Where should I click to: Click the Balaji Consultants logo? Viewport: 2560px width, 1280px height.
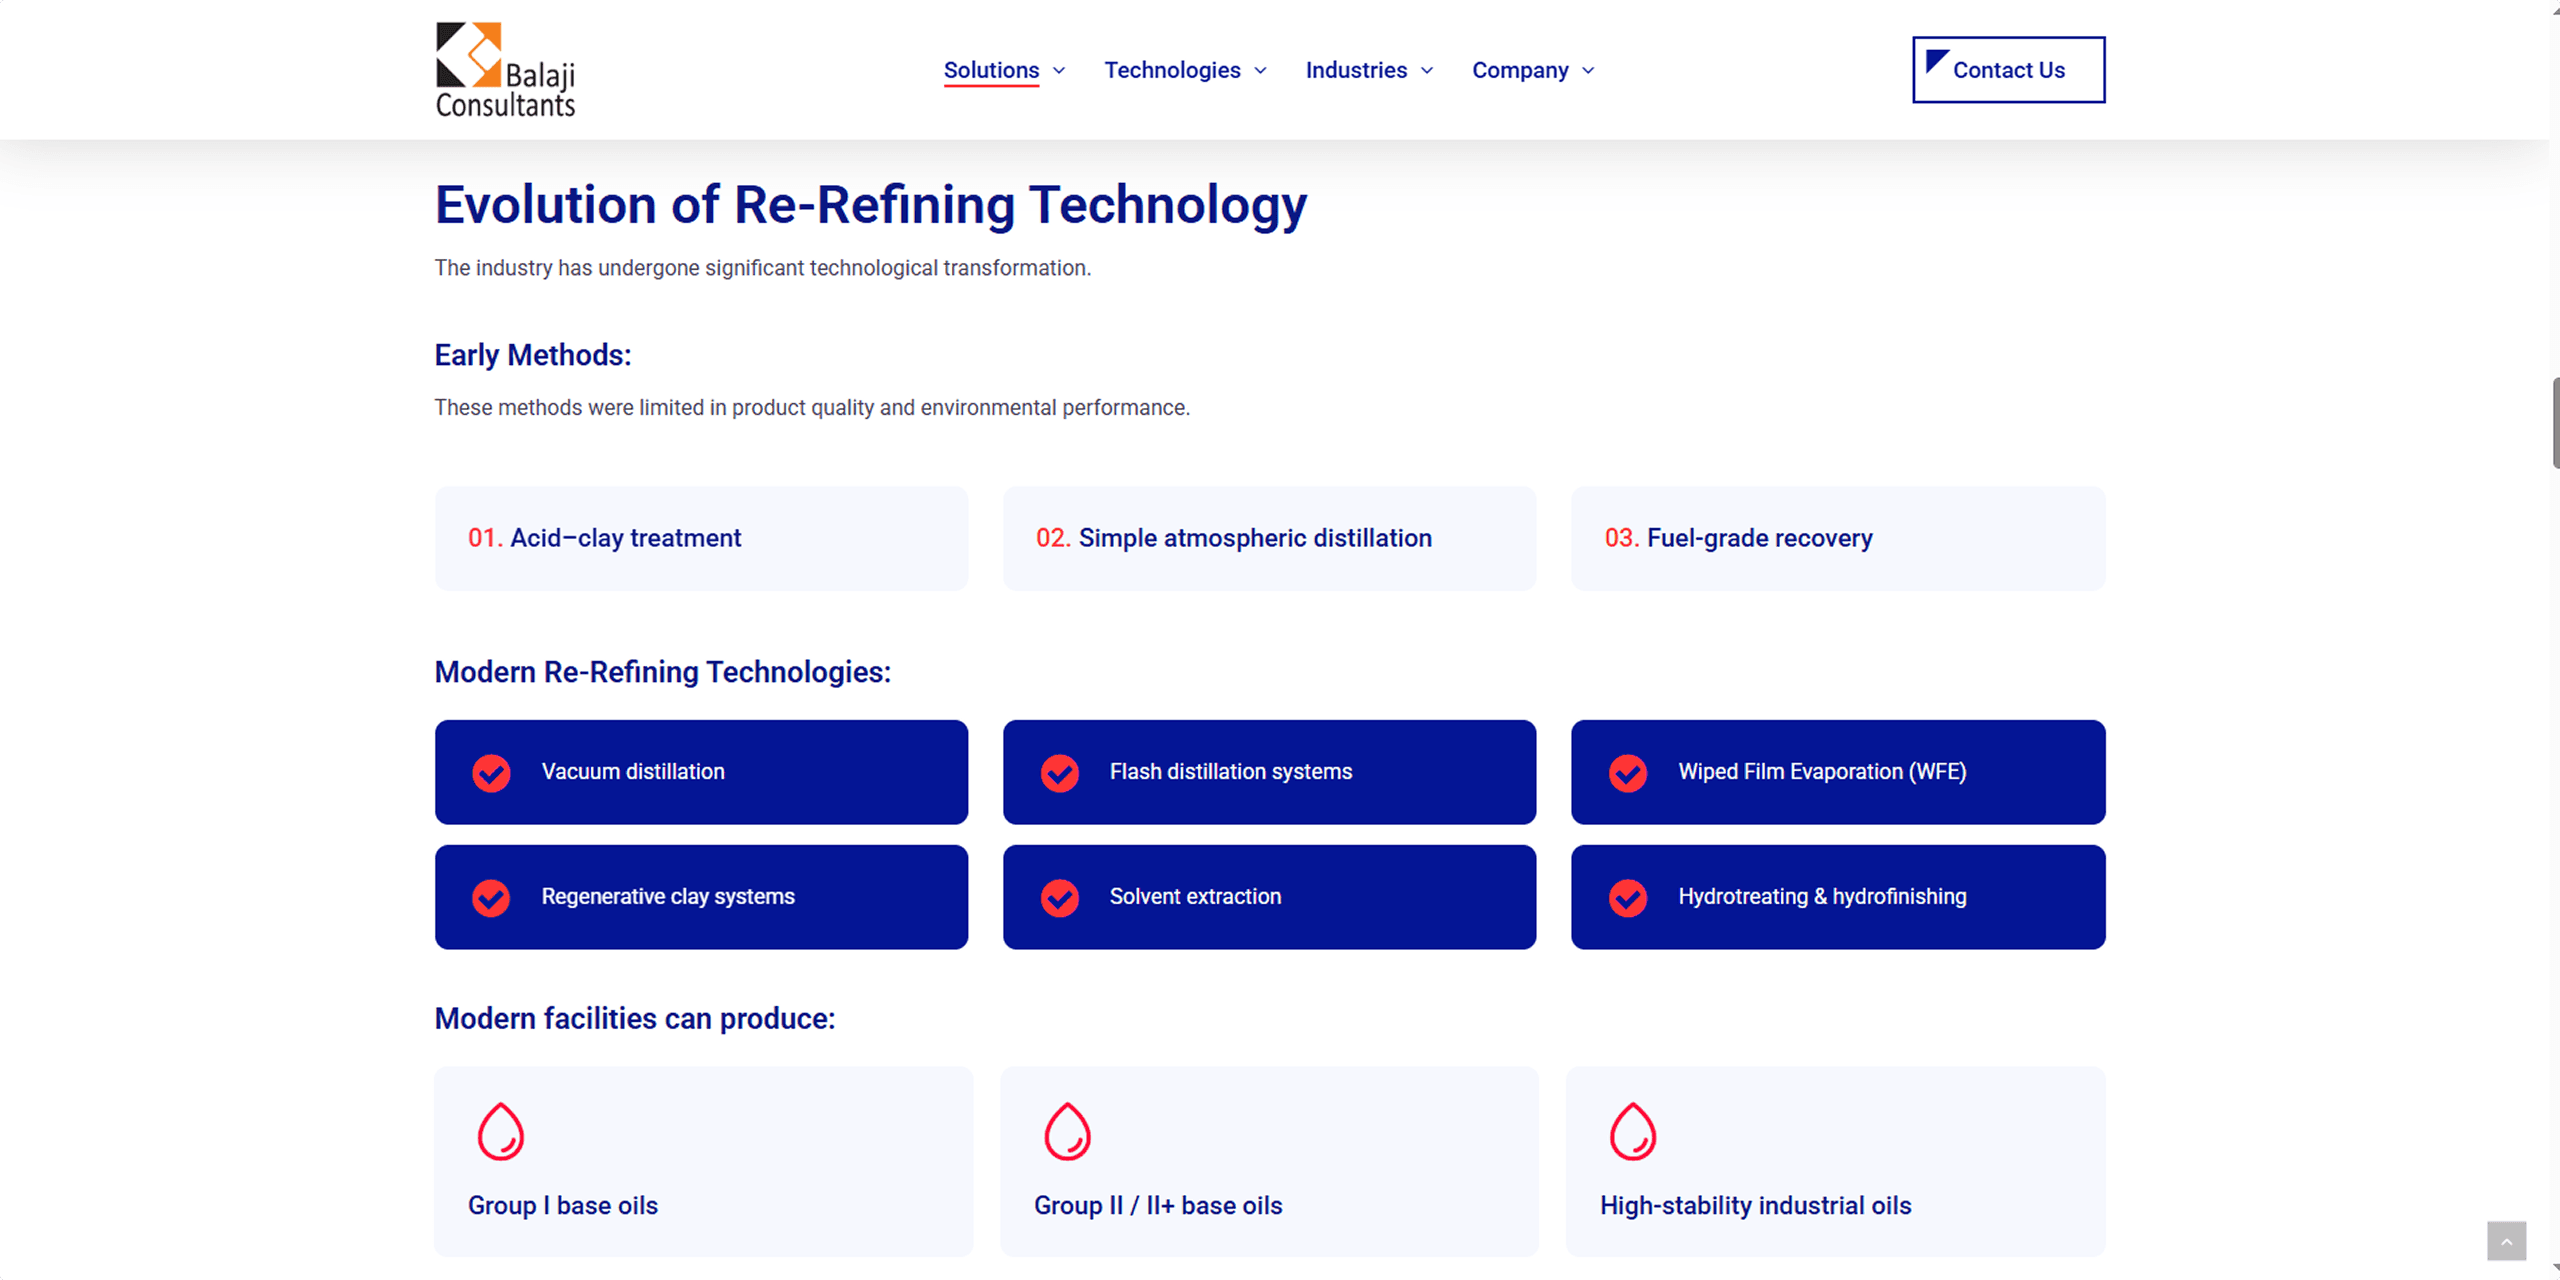(x=506, y=70)
